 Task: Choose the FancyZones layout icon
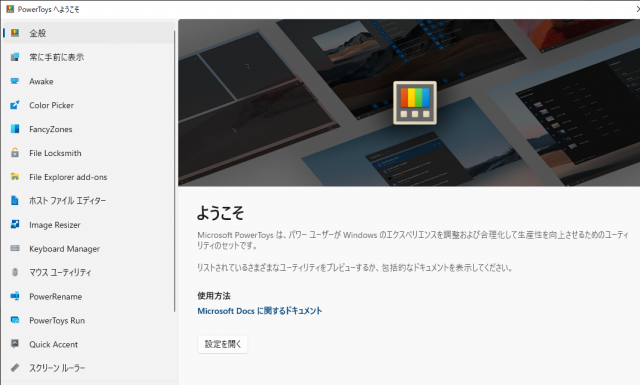(x=15, y=129)
